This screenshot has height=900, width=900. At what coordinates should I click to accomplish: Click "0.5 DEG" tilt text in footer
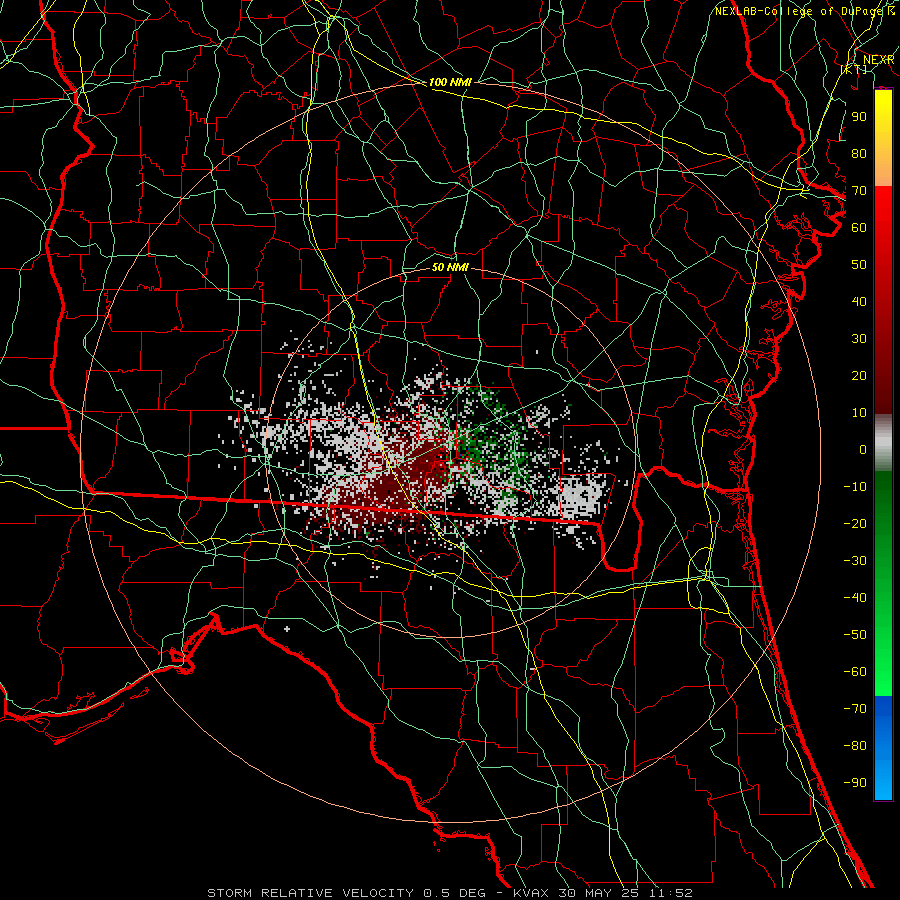click(x=455, y=893)
